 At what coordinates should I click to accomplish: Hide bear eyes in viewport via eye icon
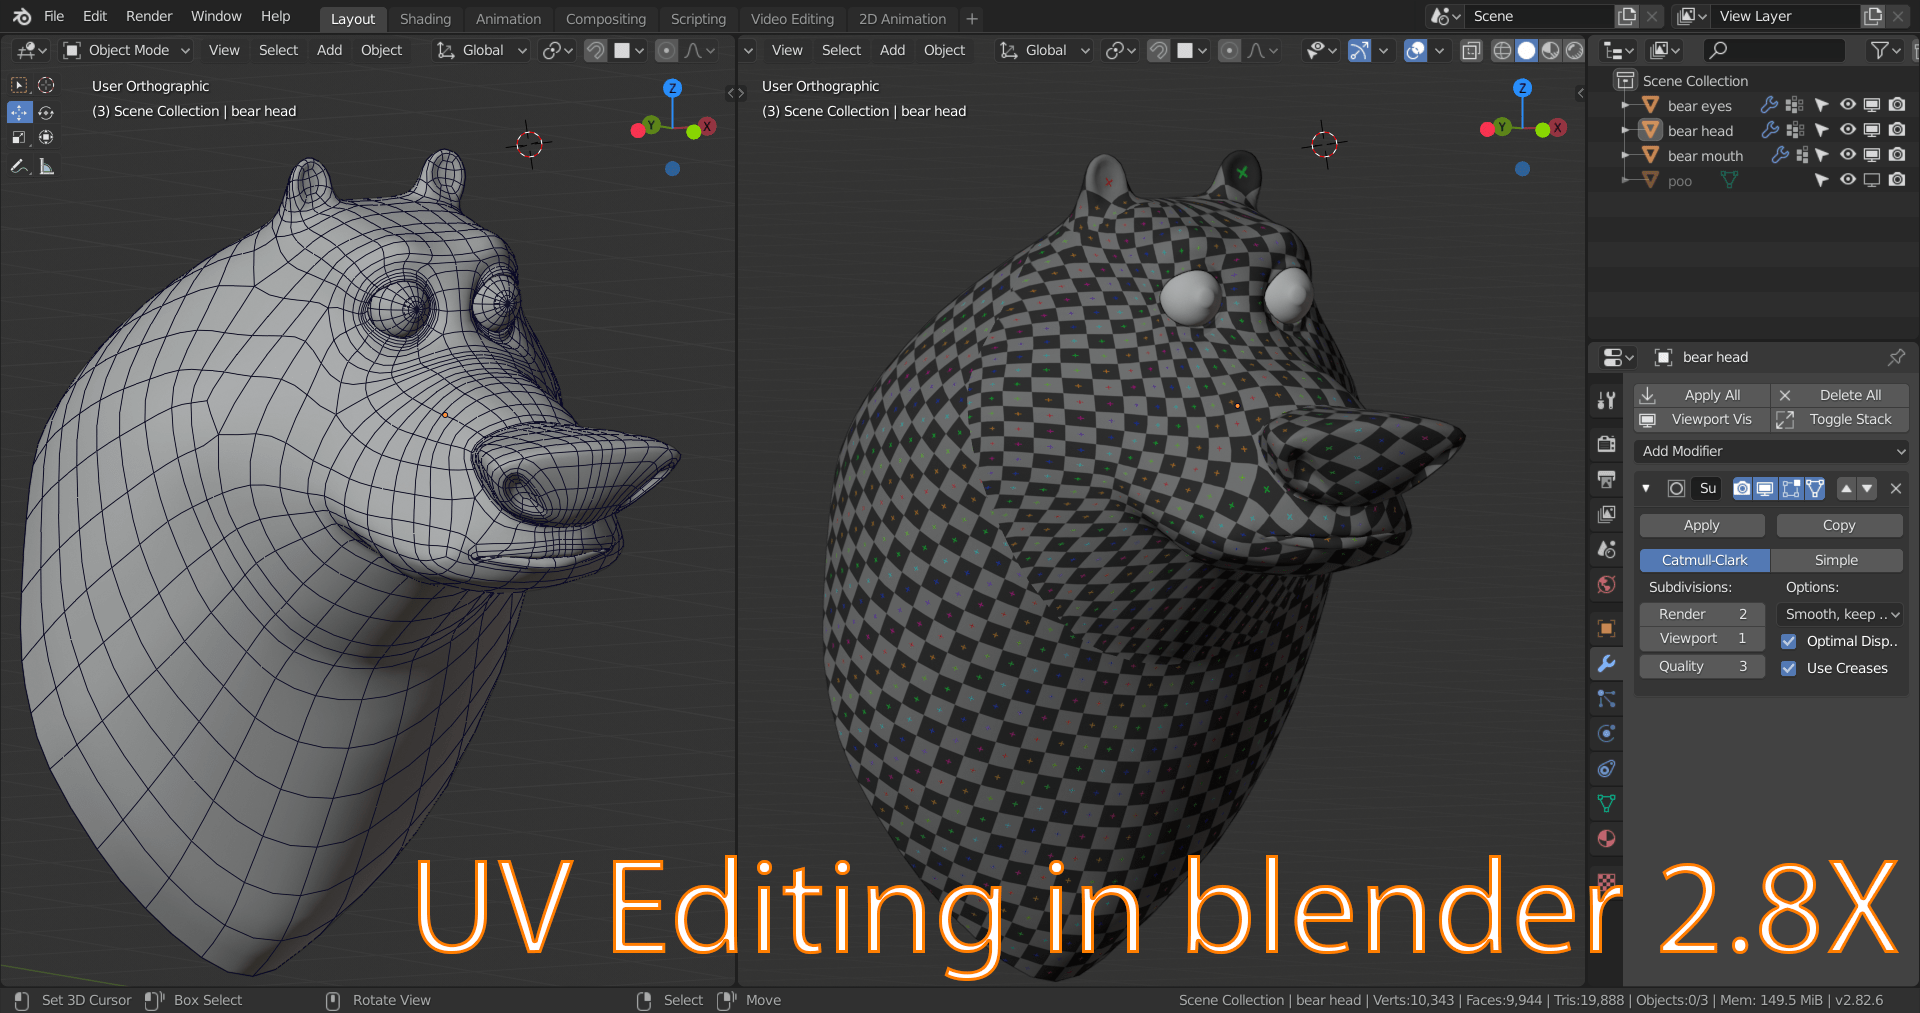point(1847,105)
